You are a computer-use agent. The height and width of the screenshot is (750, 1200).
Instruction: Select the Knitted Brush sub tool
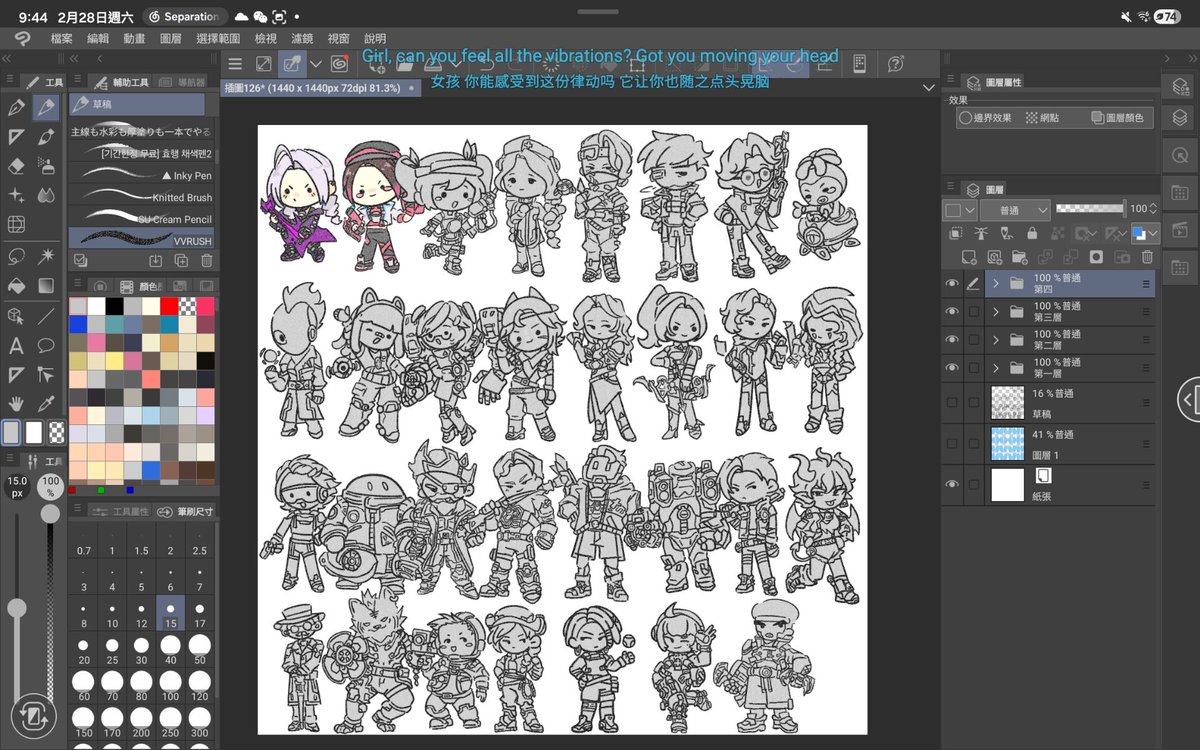coord(141,197)
